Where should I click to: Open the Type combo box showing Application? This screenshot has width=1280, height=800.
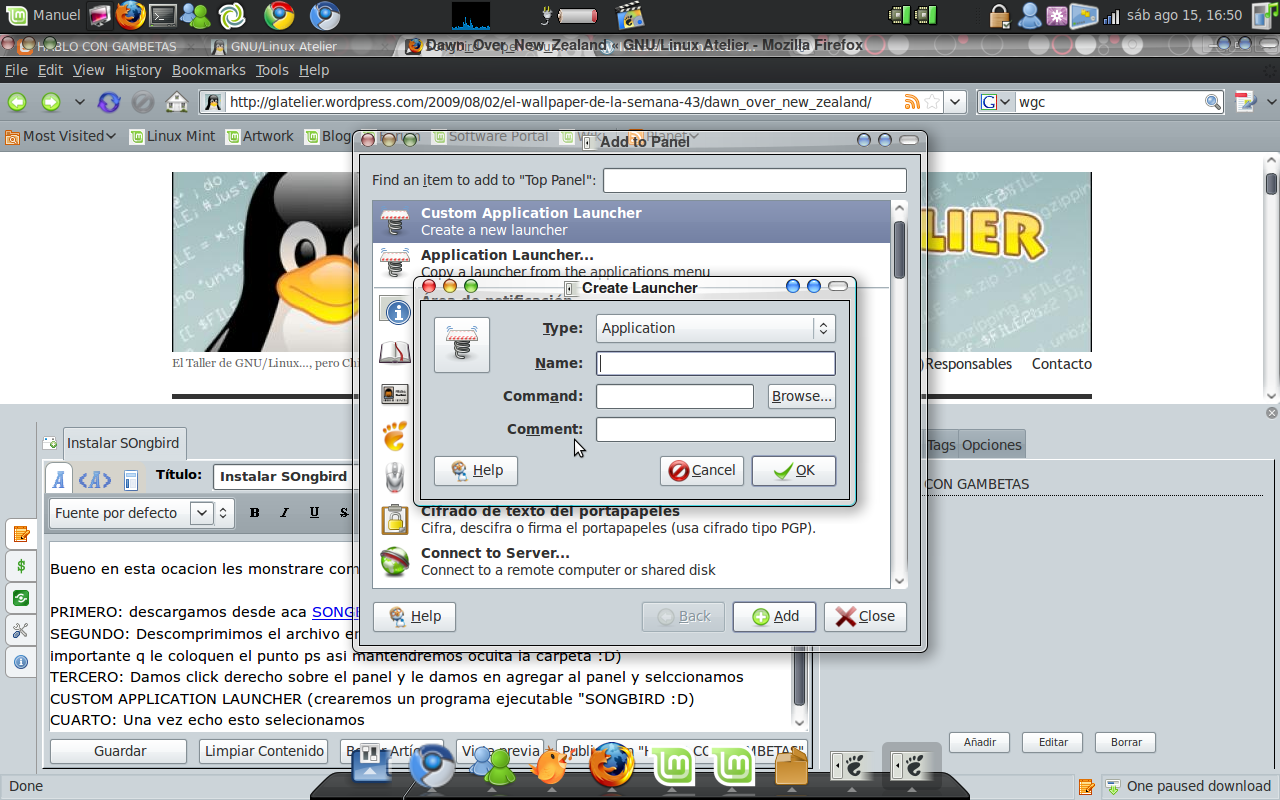coord(716,328)
